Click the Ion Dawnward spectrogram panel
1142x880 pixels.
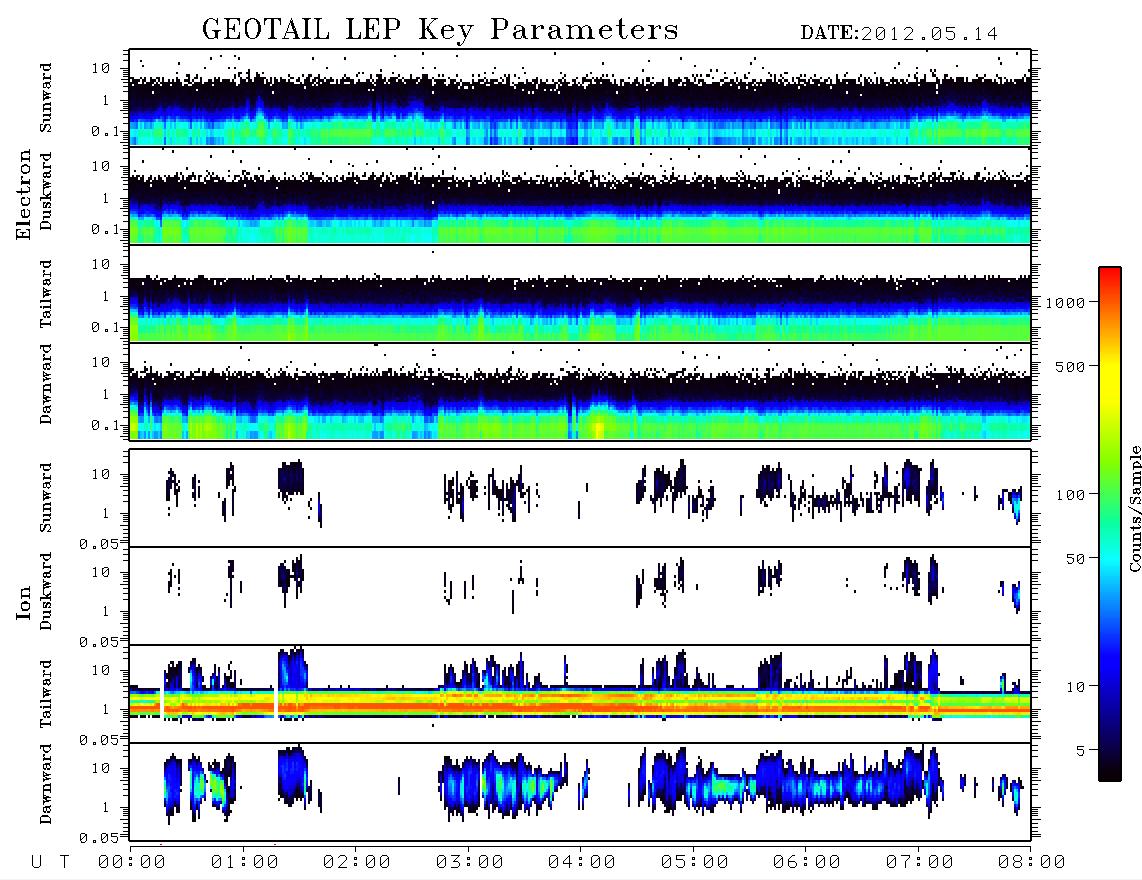pyautogui.click(x=580, y=791)
